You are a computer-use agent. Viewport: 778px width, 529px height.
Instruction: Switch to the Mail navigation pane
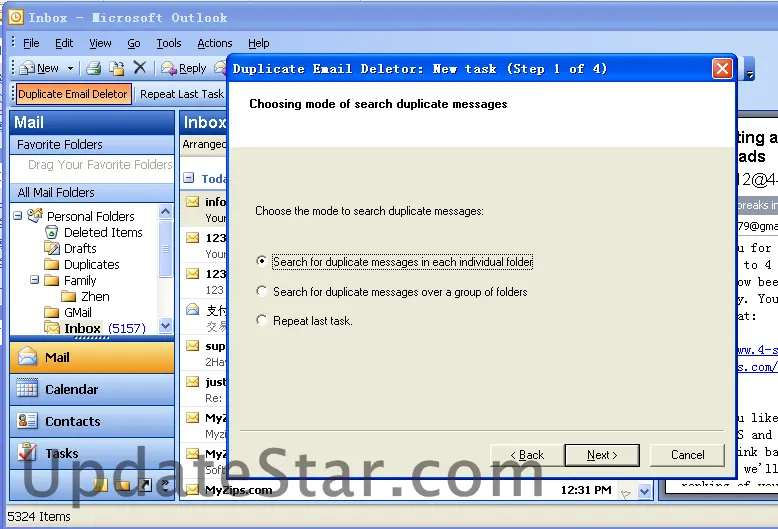coord(92,357)
